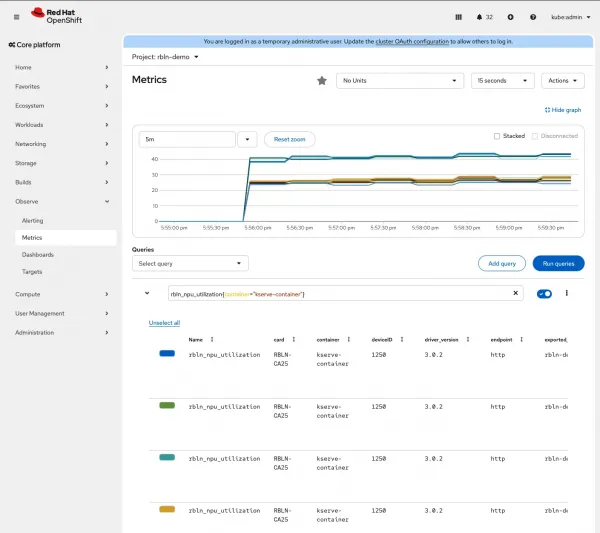
Task: Sort table by card column
Action: click(294, 339)
